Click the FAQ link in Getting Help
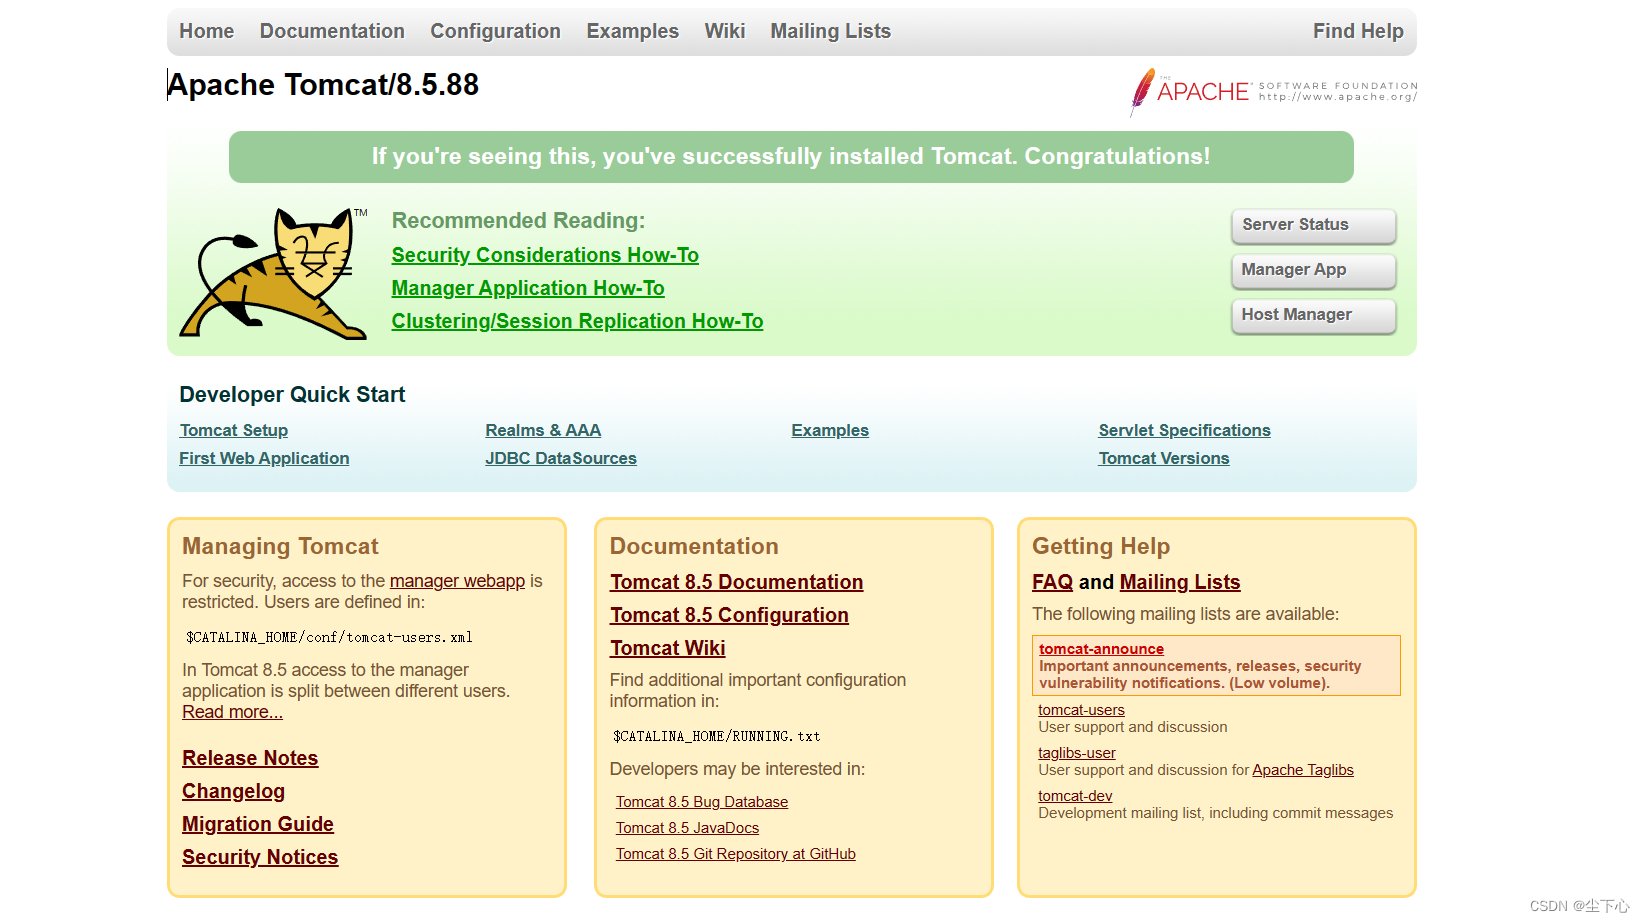The height and width of the screenshot is (922, 1645). [x=1052, y=582]
